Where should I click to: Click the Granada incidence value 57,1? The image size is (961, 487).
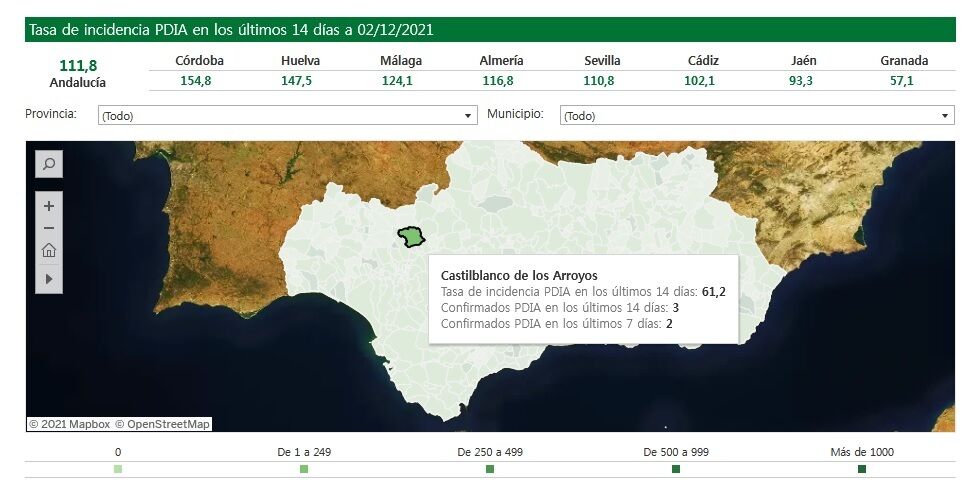tap(902, 81)
